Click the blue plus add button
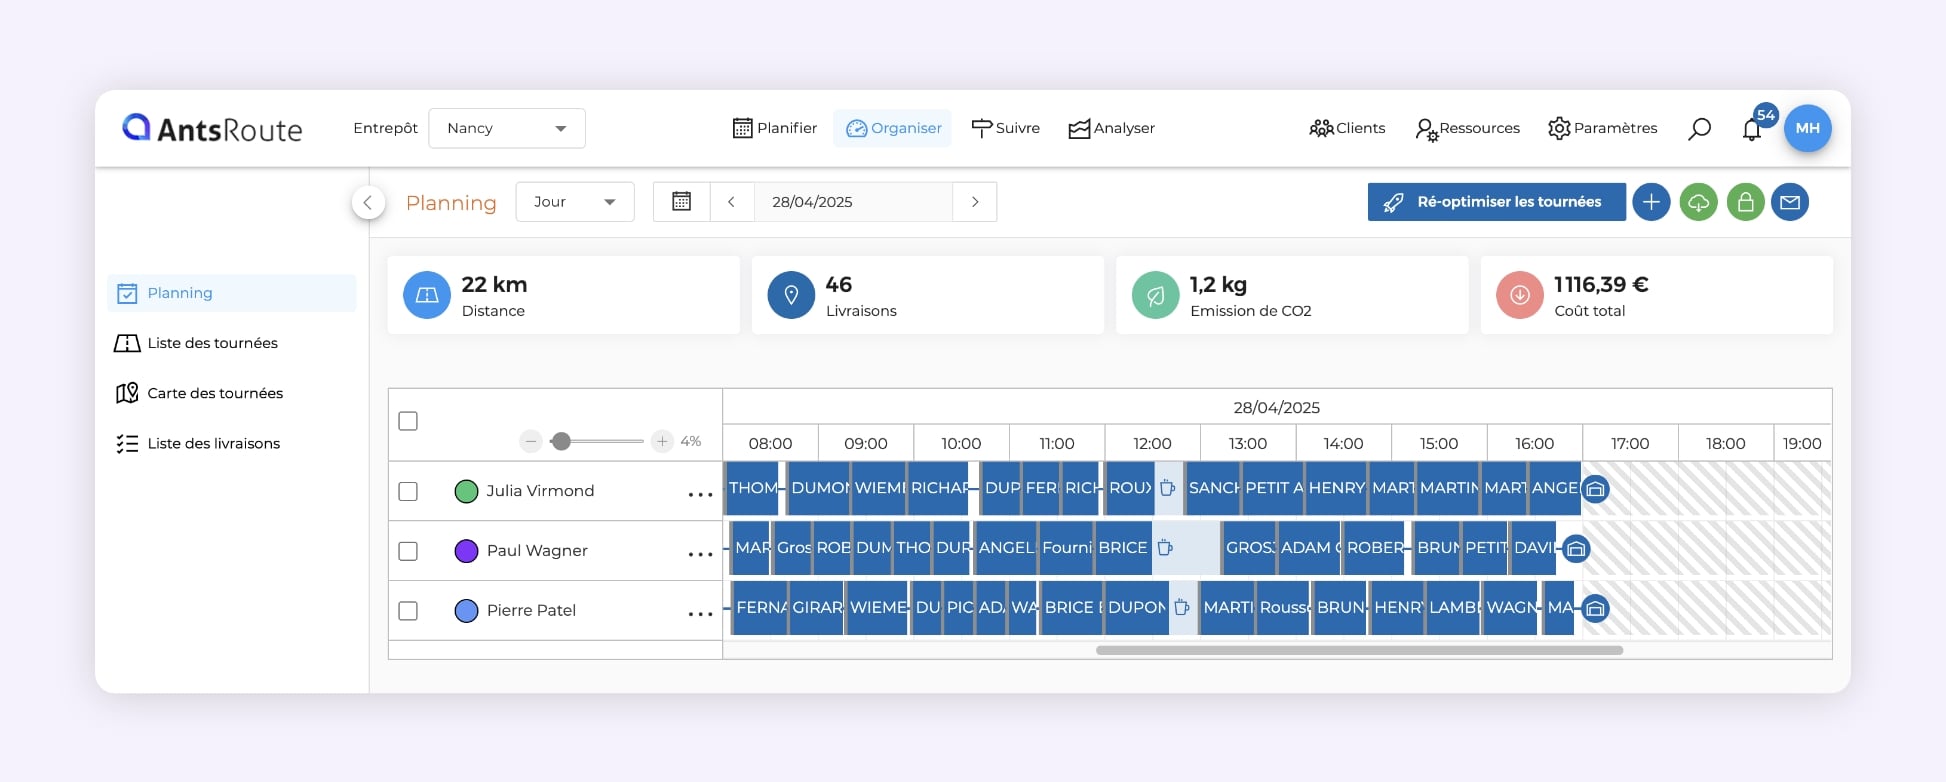 (x=1651, y=202)
